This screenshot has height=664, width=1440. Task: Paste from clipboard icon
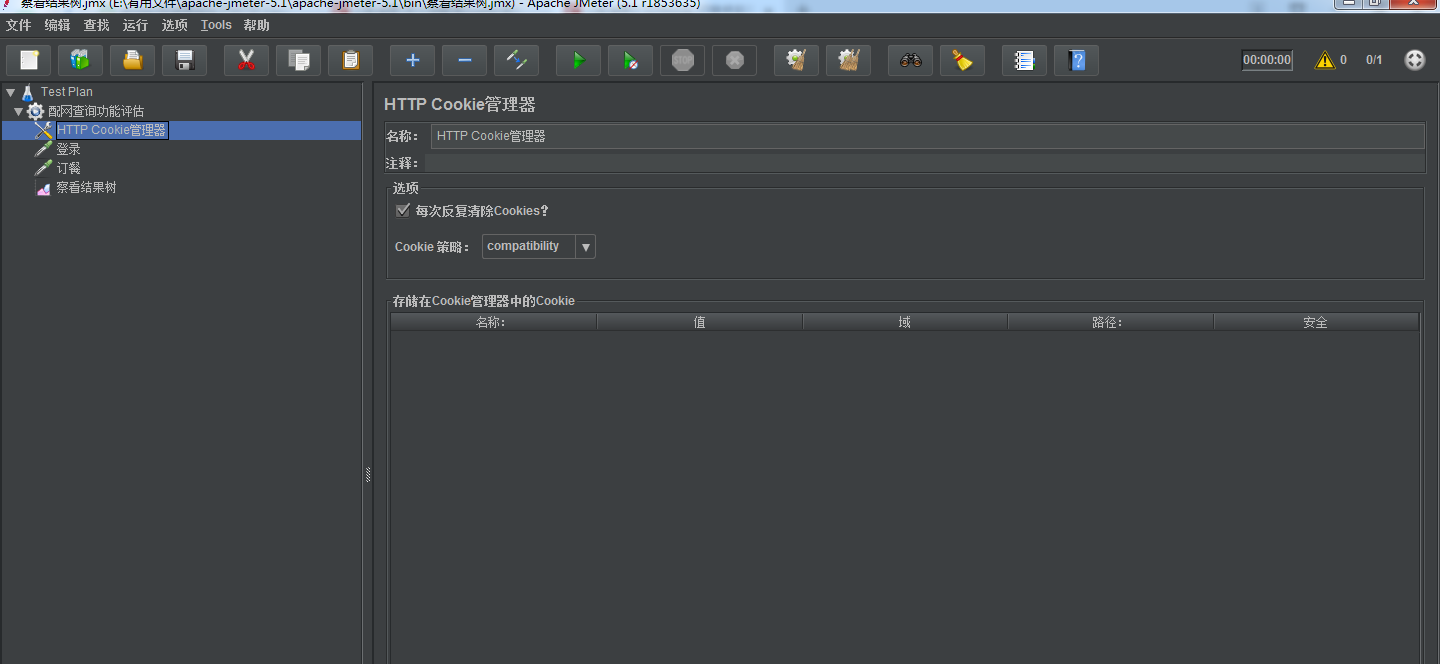(x=350, y=60)
